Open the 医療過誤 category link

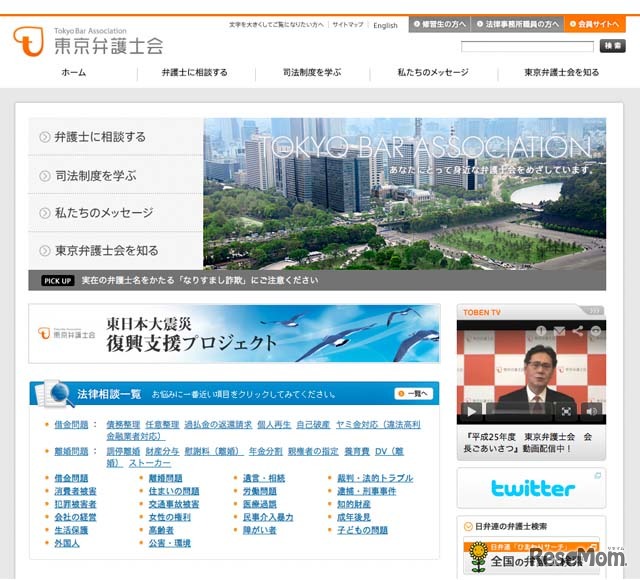(x=260, y=504)
